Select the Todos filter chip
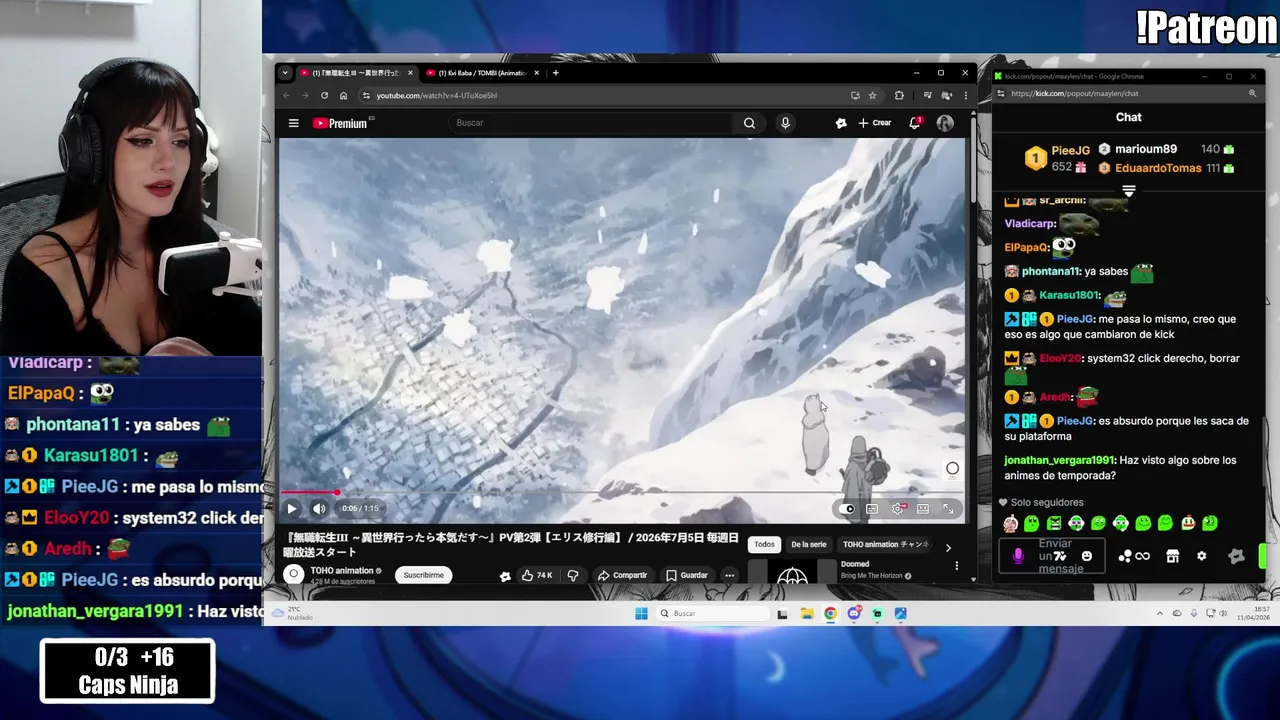This screenshot has height=720, width=1280. 764,545
